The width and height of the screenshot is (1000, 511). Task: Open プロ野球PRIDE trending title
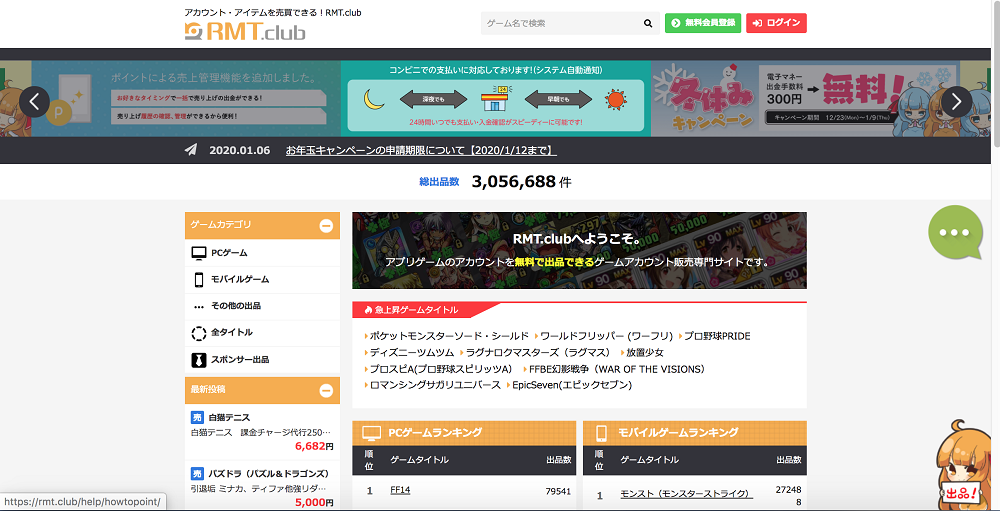(x=717, y=336)
